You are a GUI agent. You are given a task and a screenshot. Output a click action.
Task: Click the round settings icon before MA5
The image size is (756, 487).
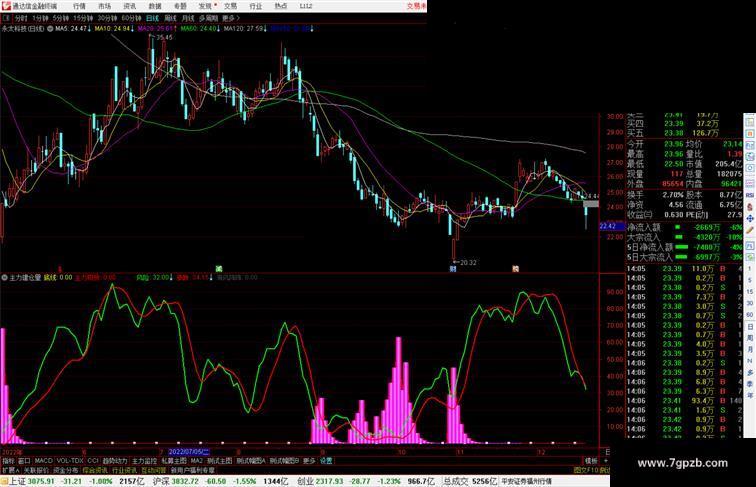pos(50,29)
